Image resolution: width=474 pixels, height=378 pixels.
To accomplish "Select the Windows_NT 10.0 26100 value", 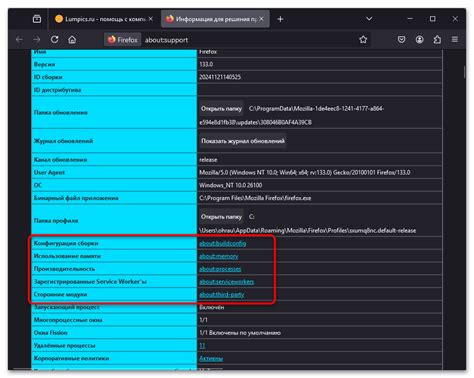I will tap(231, 185).
